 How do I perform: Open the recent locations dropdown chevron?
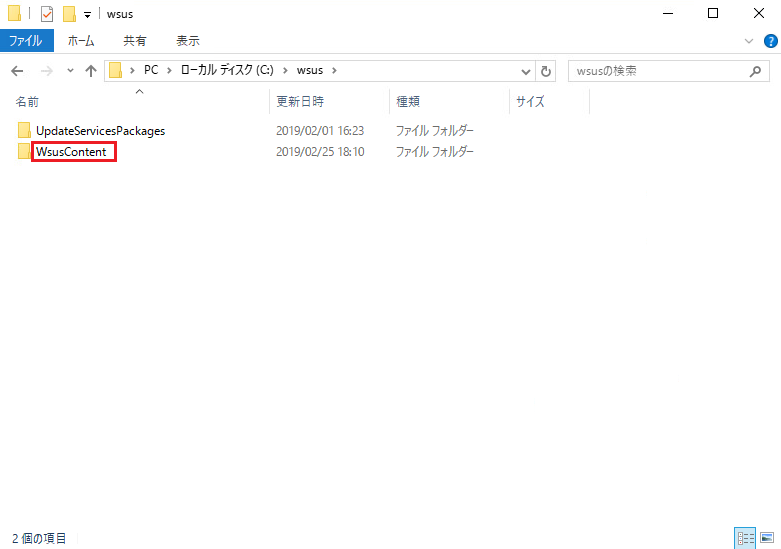[70, 71]
